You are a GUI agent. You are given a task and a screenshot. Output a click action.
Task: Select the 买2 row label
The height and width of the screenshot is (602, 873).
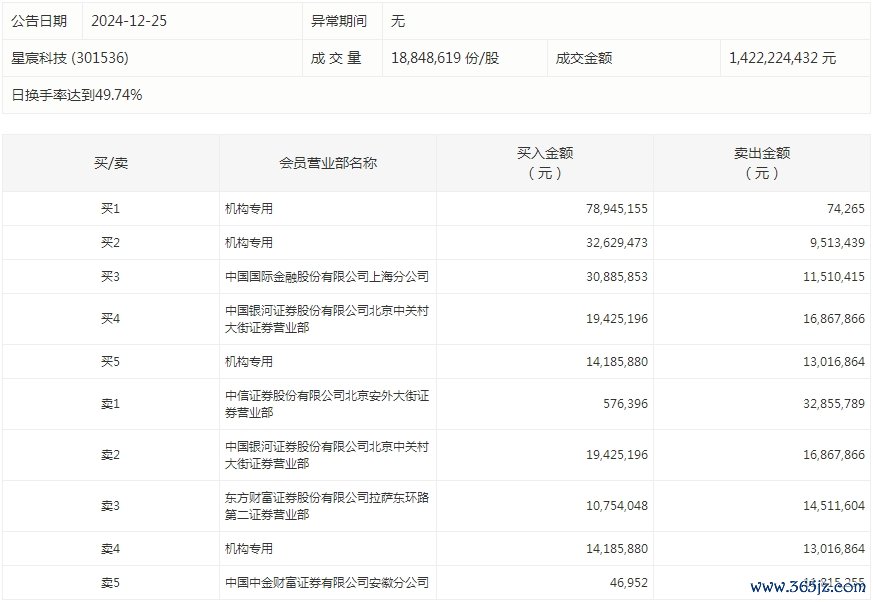[110, 243]
